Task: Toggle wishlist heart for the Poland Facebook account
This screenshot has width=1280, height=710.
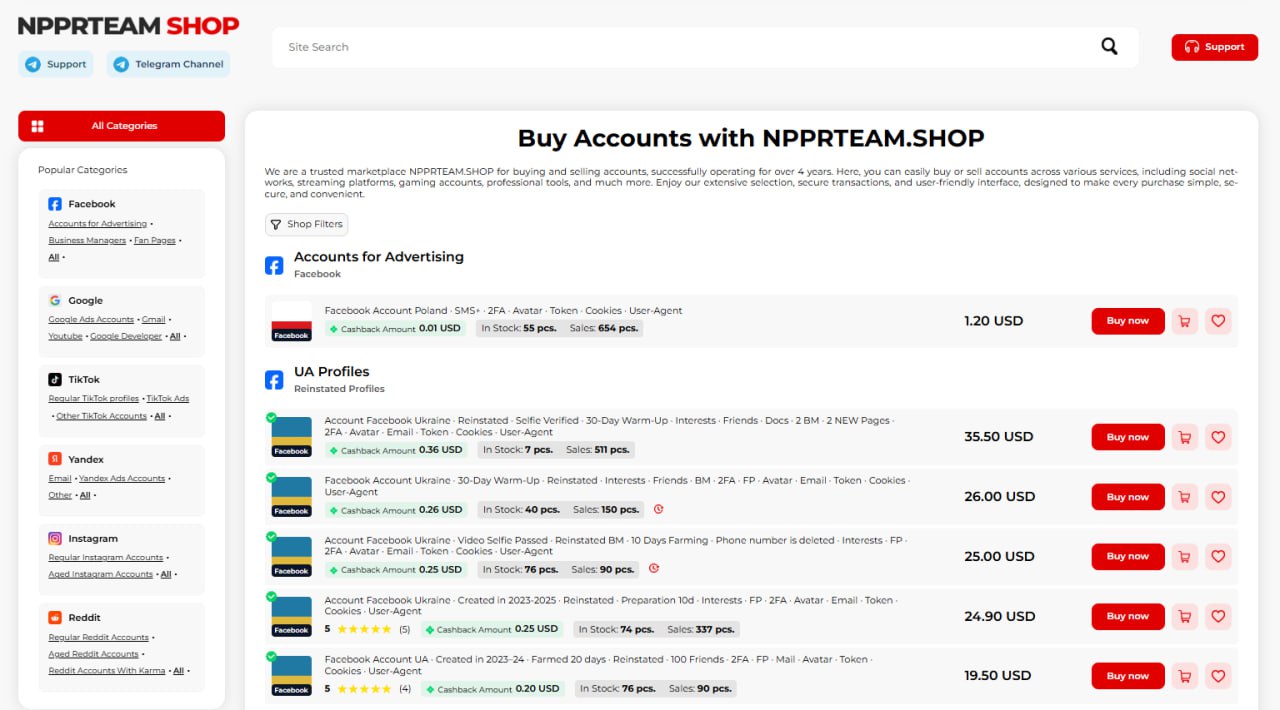Action: (1217, 321)
